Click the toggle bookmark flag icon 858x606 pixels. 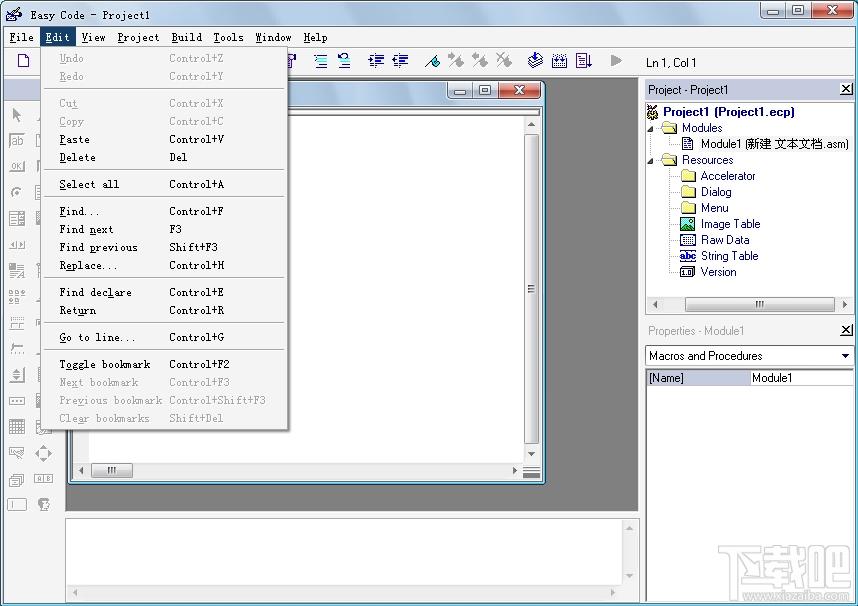(x=432, y=61)
